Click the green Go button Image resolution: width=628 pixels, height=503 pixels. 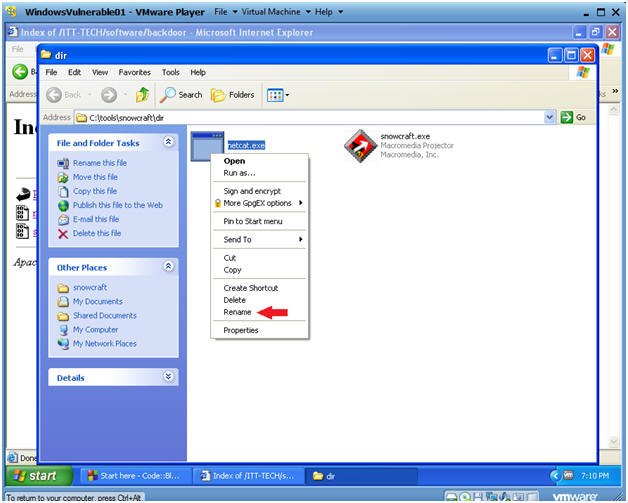[574, 117]
